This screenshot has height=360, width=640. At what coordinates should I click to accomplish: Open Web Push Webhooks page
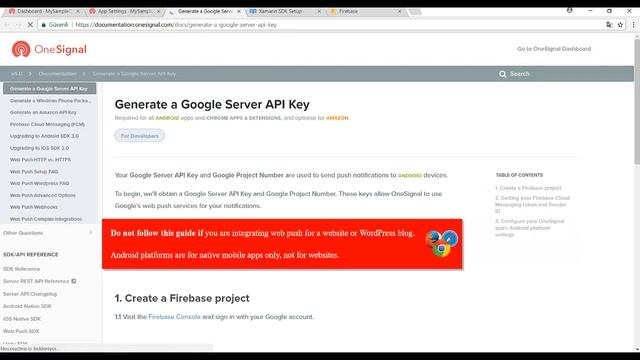point(33,207)
